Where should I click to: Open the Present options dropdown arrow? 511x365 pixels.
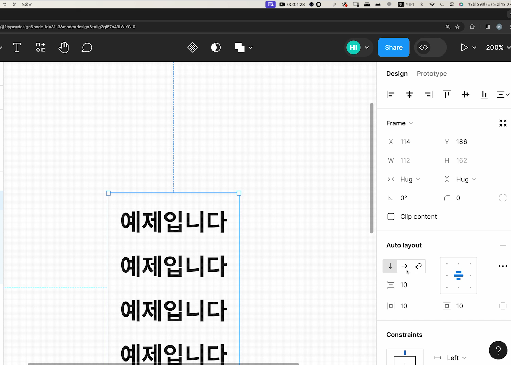pos(474,48)
